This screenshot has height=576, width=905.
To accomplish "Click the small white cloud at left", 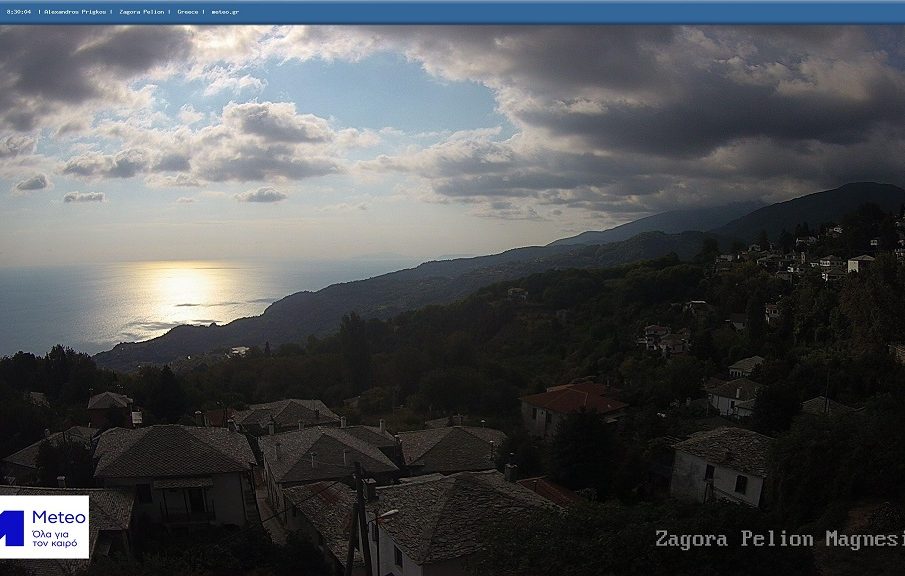I will click(x=32, y=183).
